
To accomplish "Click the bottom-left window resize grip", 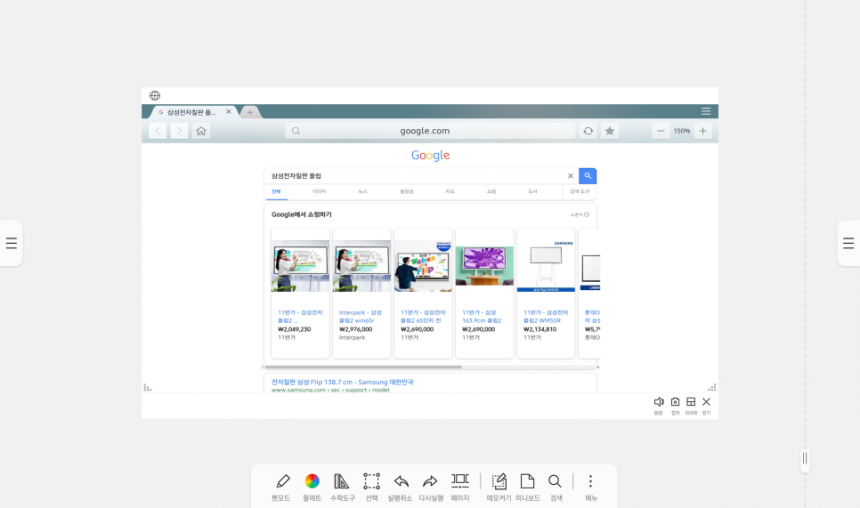I will [x=147, y=387].
